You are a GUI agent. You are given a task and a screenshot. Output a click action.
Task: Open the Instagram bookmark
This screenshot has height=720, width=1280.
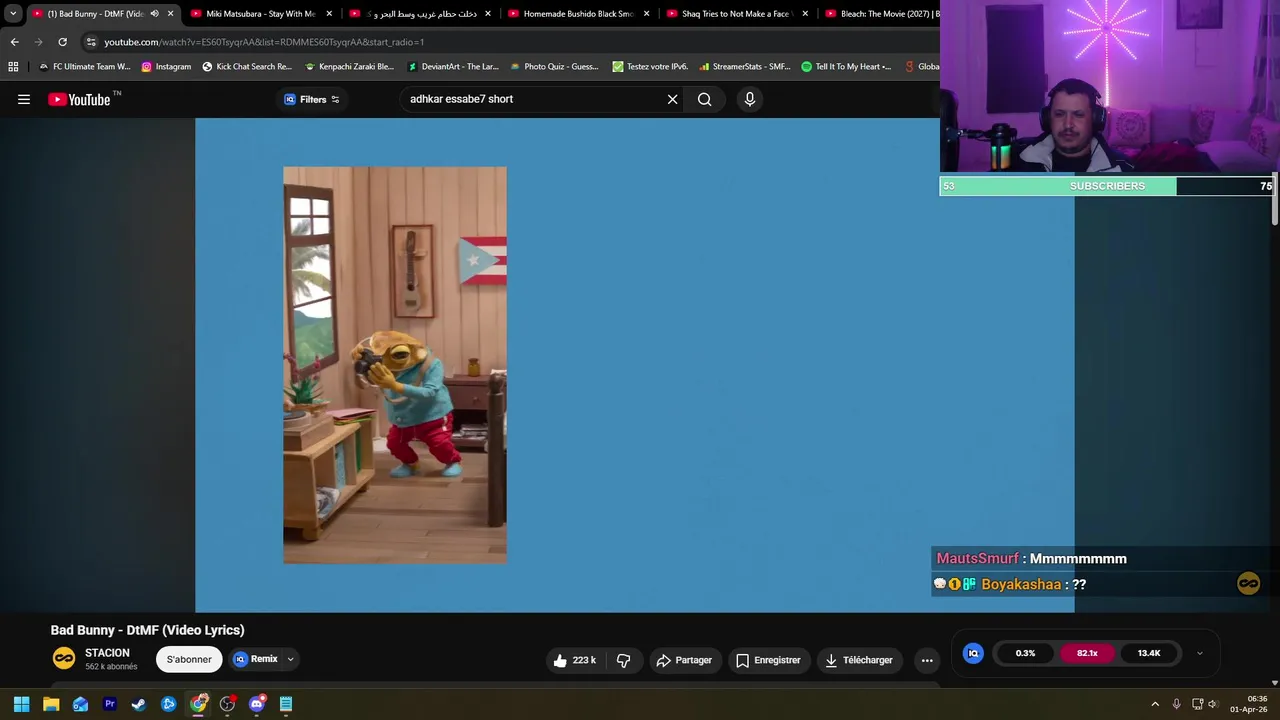click(x=166, y=67)
